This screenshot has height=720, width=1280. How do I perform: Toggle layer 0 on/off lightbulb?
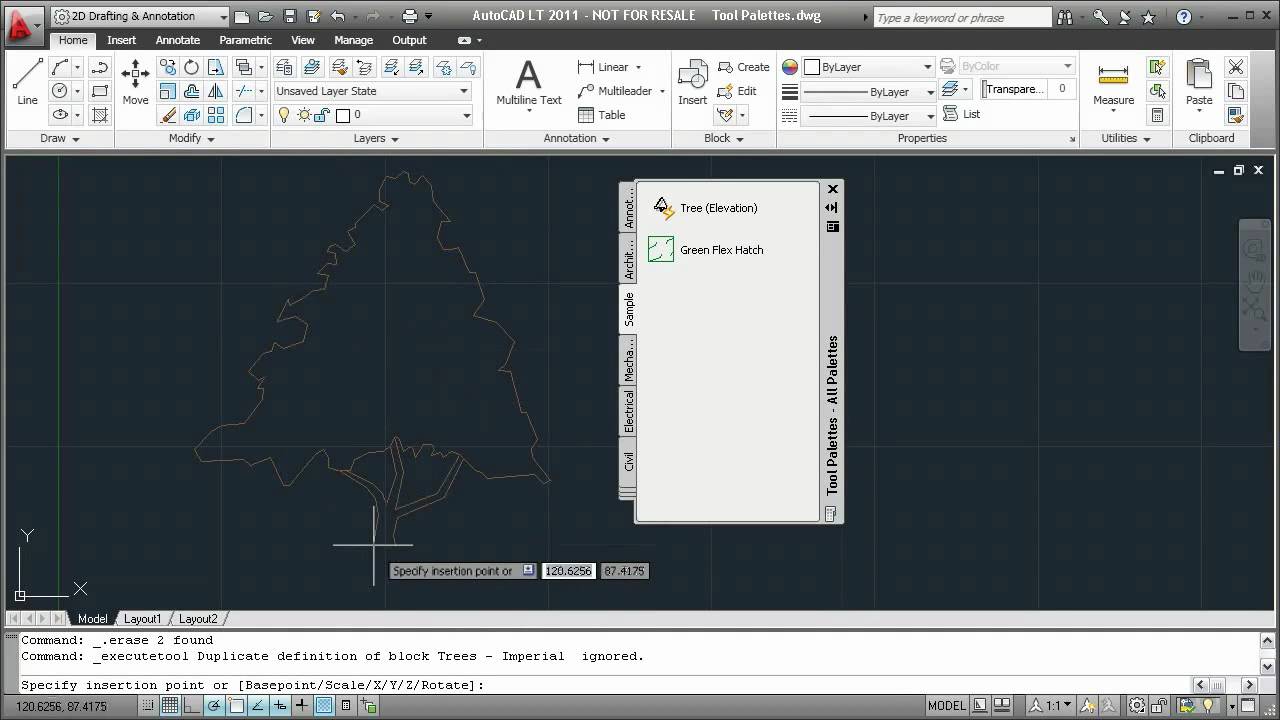click(x=284, y=115)
